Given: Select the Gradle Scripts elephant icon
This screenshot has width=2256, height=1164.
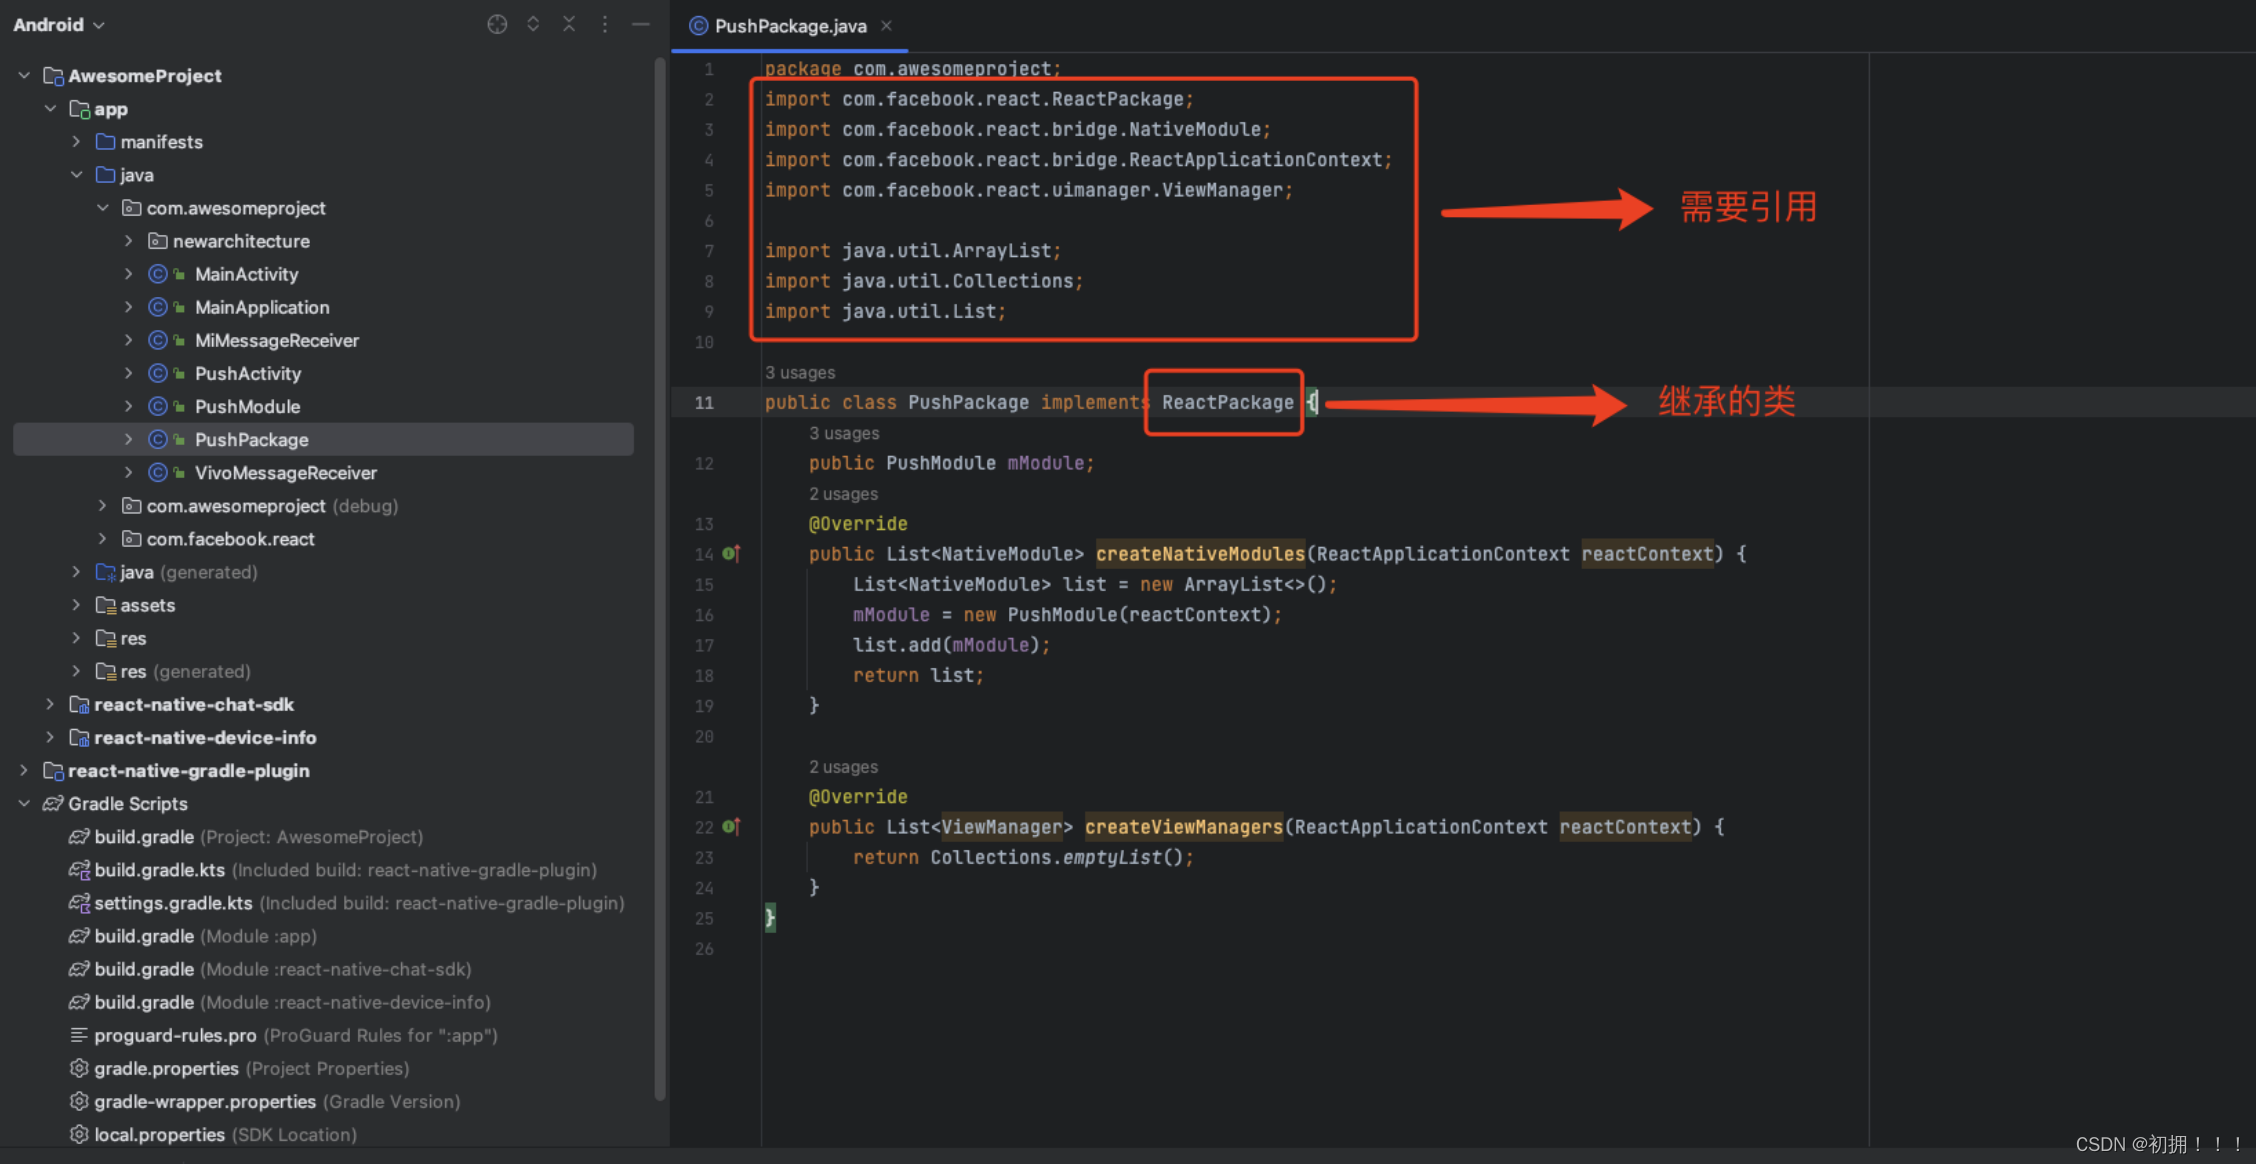Looking at the screenshot, I should (x=54, y=803).
